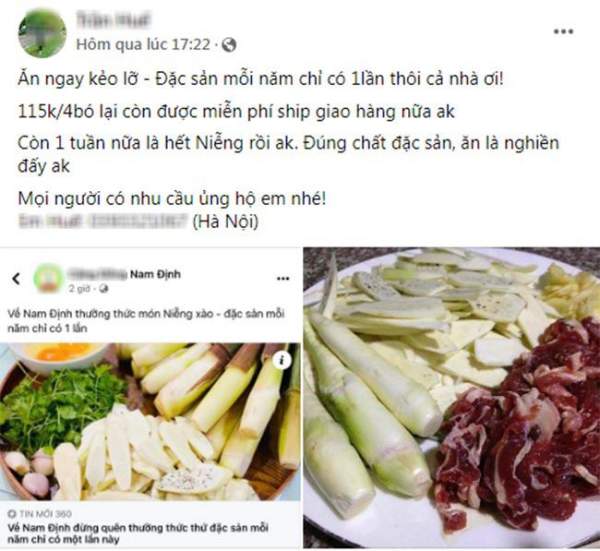This screenshot has width=600, height=551.
Task: Open the post's three-dot options menu
Action: (x=563, y=31)
